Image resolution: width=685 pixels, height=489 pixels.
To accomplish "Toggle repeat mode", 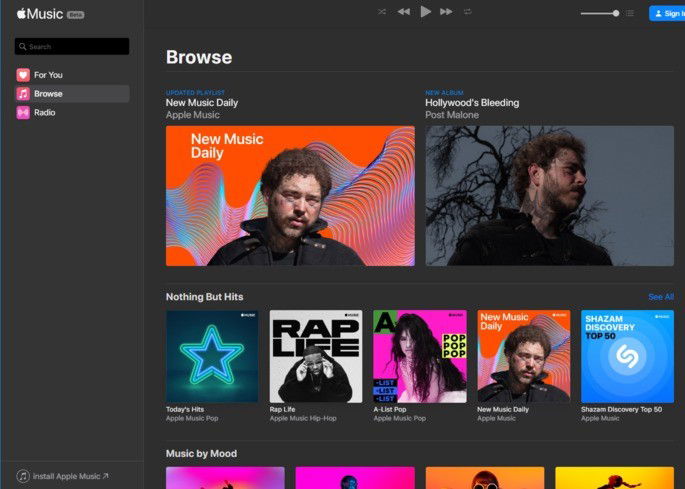I will [468, 12].
